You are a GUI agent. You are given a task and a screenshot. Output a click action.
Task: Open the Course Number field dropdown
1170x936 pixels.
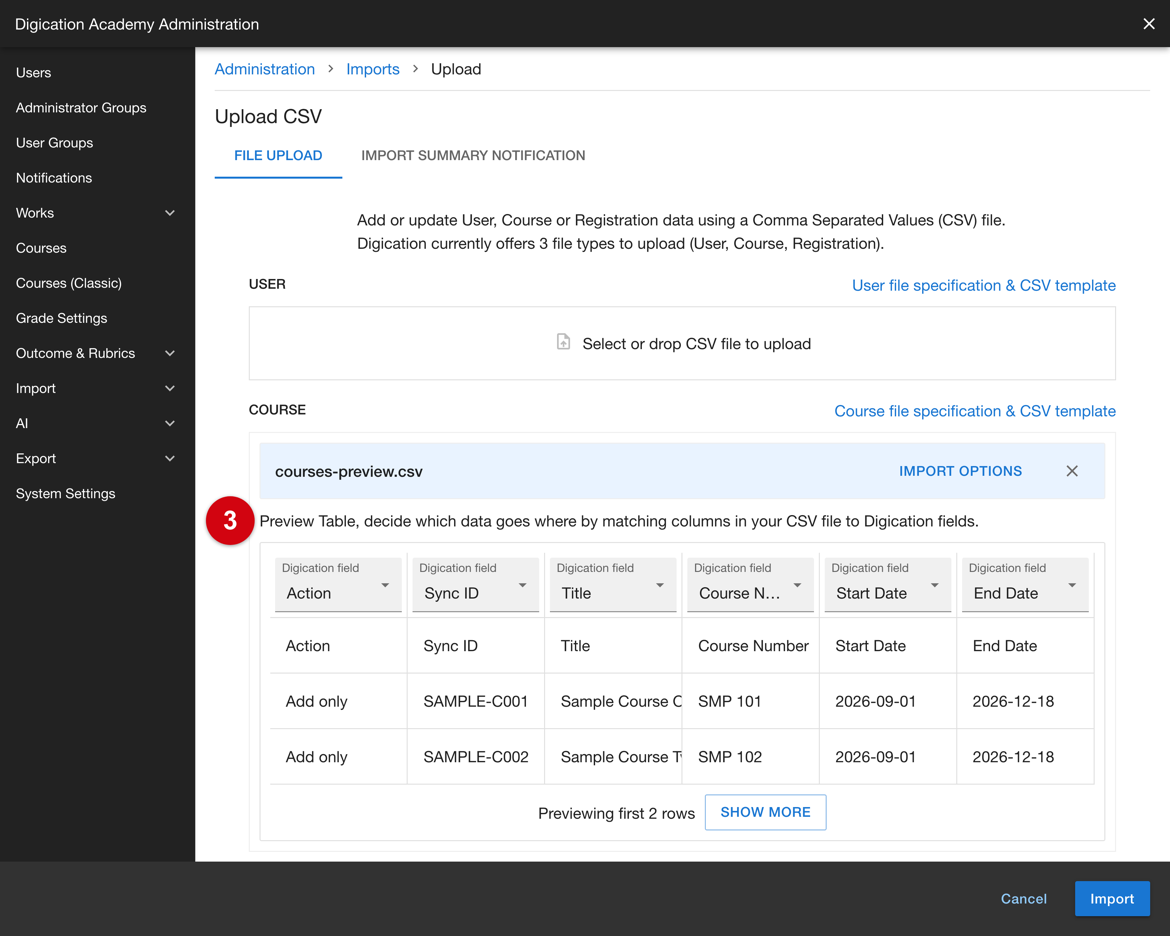coord(750,584)
